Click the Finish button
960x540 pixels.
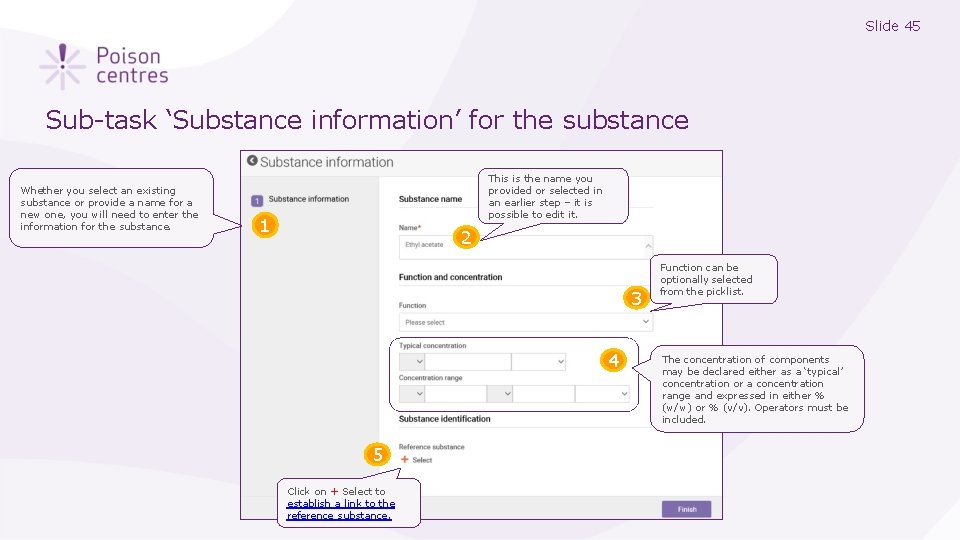pos(686,509)
